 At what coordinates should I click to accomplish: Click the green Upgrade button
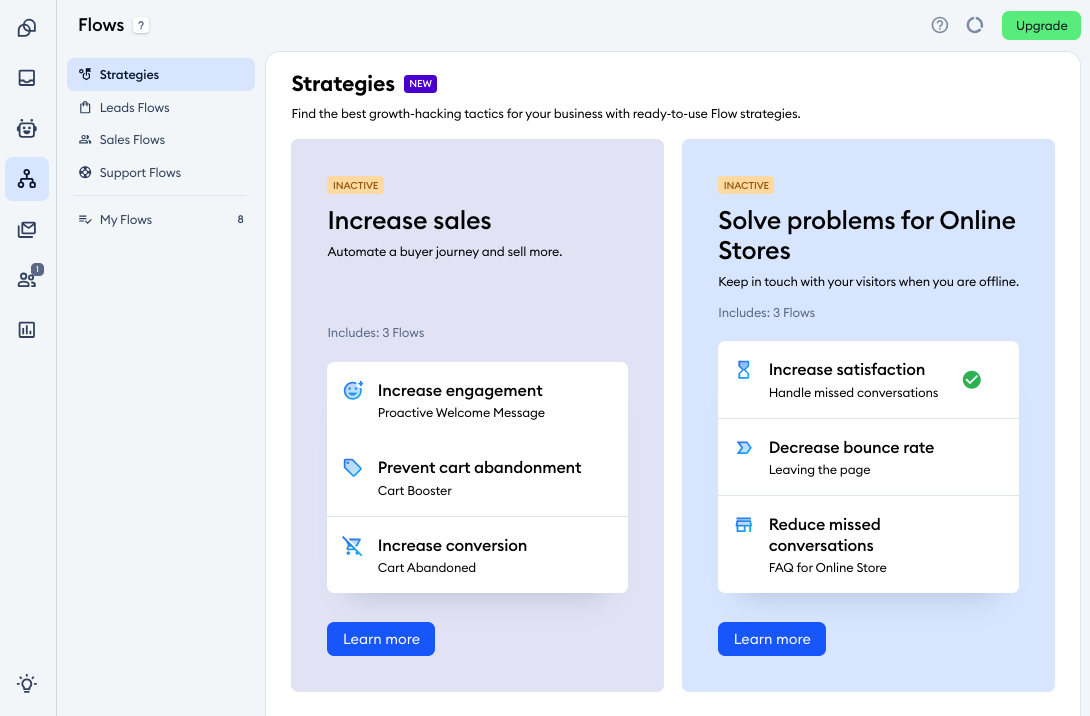[x=1041, y=26]
